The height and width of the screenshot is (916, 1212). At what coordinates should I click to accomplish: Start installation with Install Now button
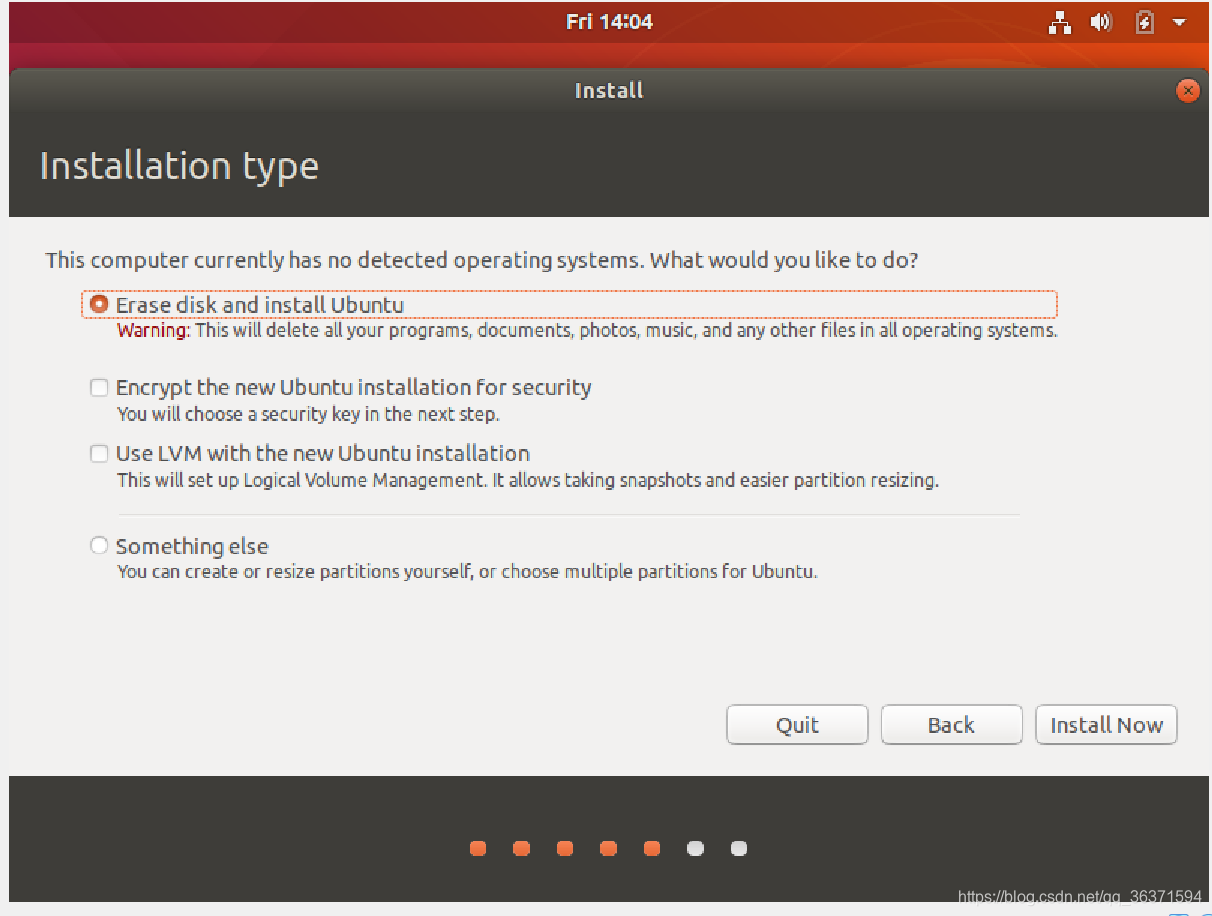tap(1106, 725)
